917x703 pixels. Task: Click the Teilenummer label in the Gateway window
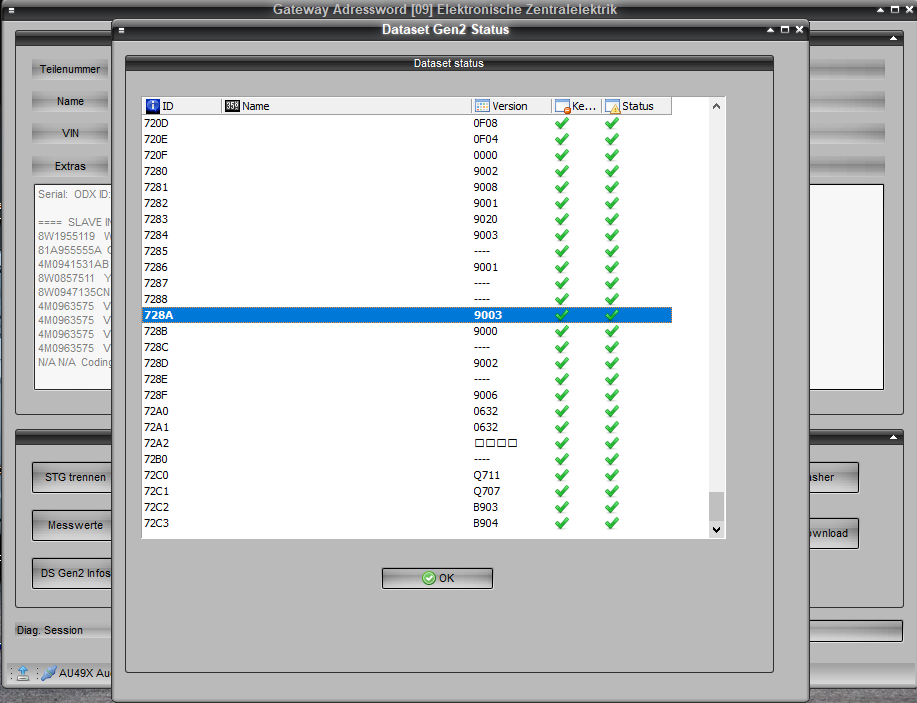tap(70, 69)
